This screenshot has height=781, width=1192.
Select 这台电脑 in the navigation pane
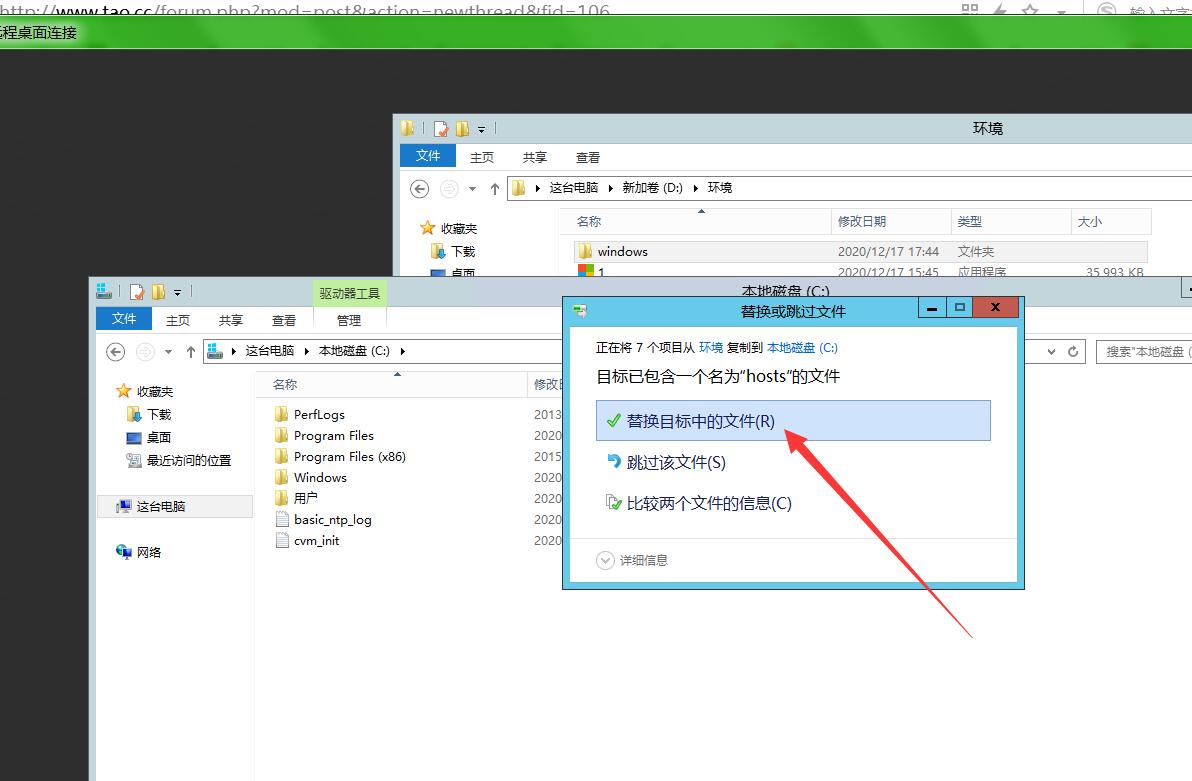click(x=160, y=507)
